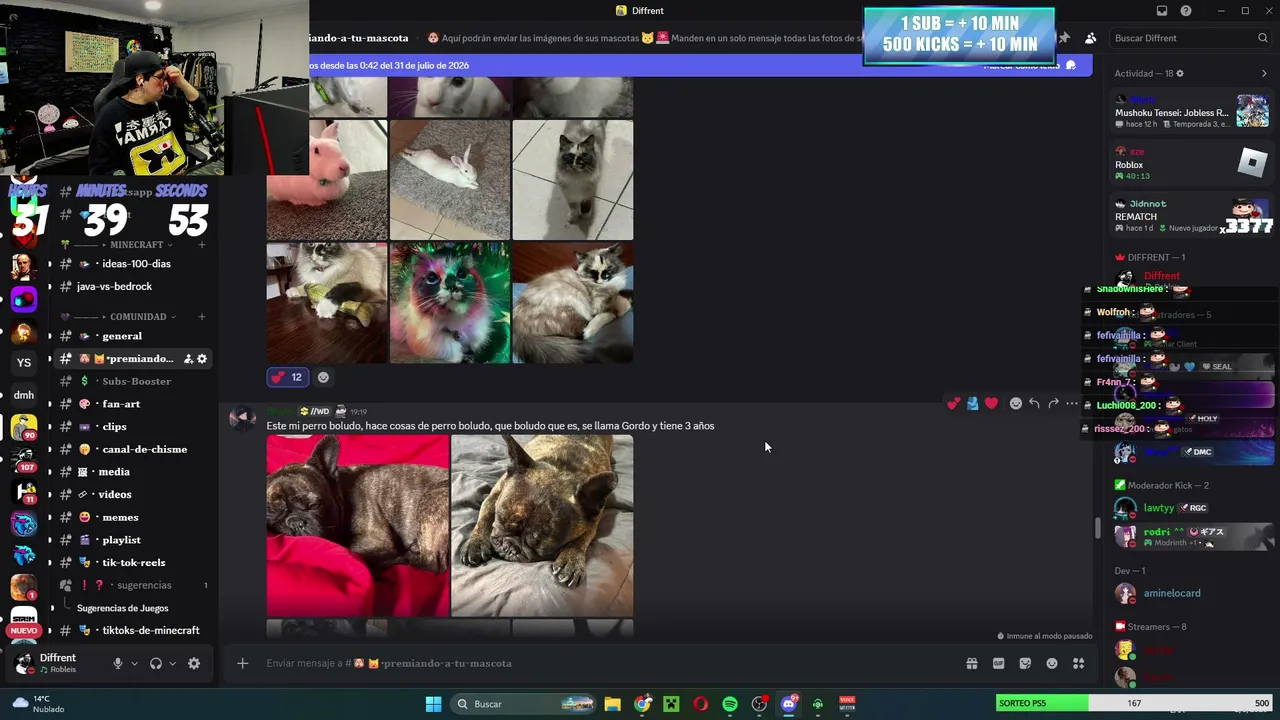Deafen with the headphones button
This screenshot has height=720, width=1280.
[x=155, y=663]
